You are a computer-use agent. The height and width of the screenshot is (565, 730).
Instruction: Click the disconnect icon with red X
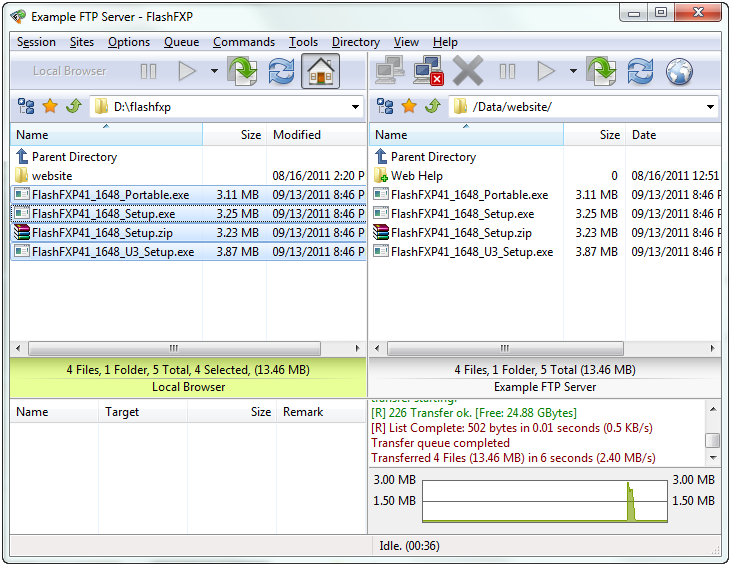pos(428,71)
